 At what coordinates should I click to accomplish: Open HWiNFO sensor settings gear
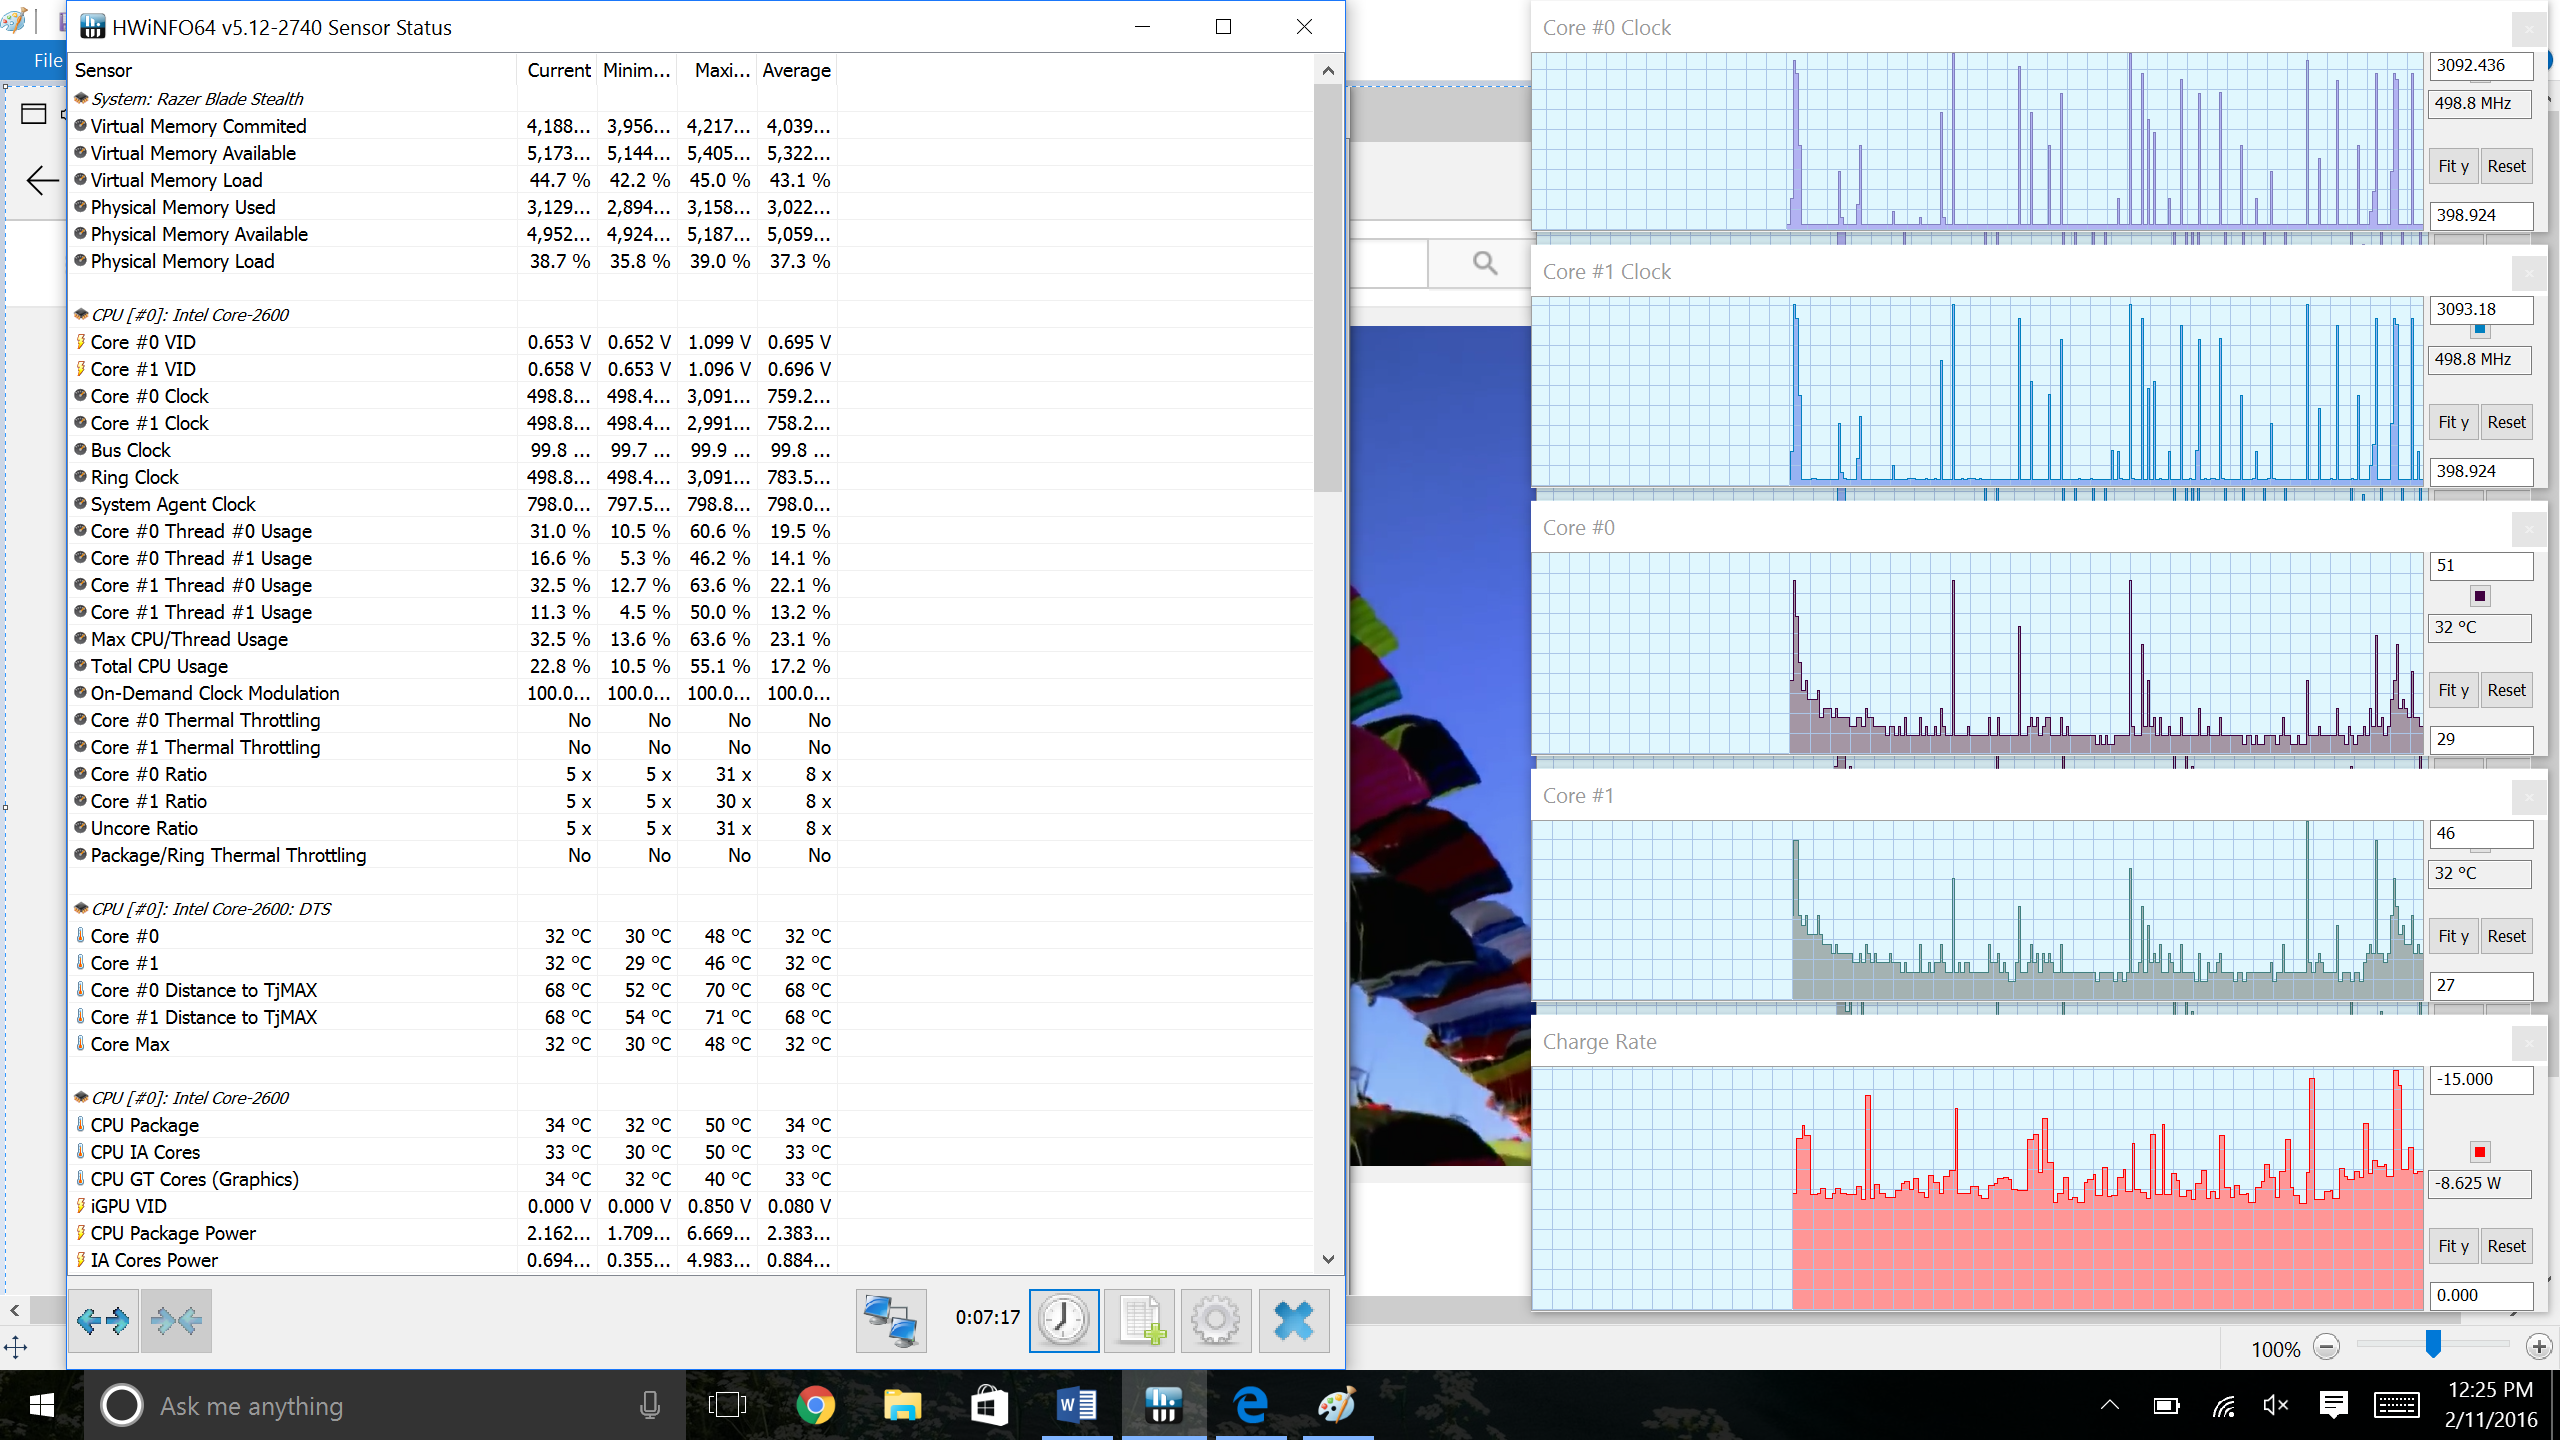[1216, 1321]
